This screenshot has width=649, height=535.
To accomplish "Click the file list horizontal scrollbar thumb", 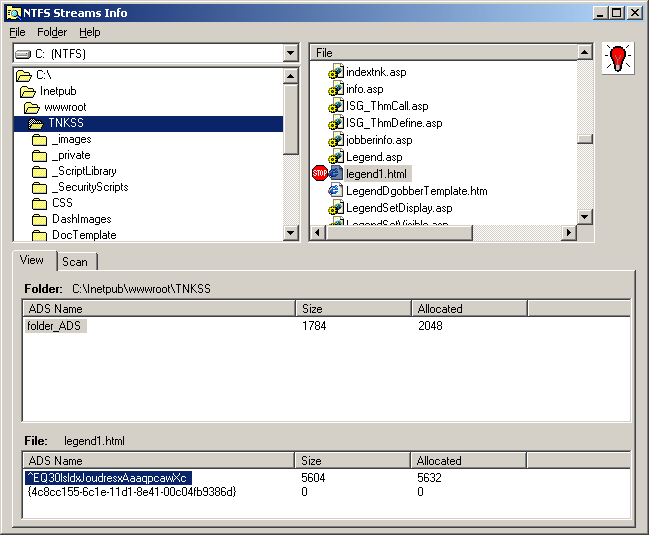I will (x=399, y=233).
